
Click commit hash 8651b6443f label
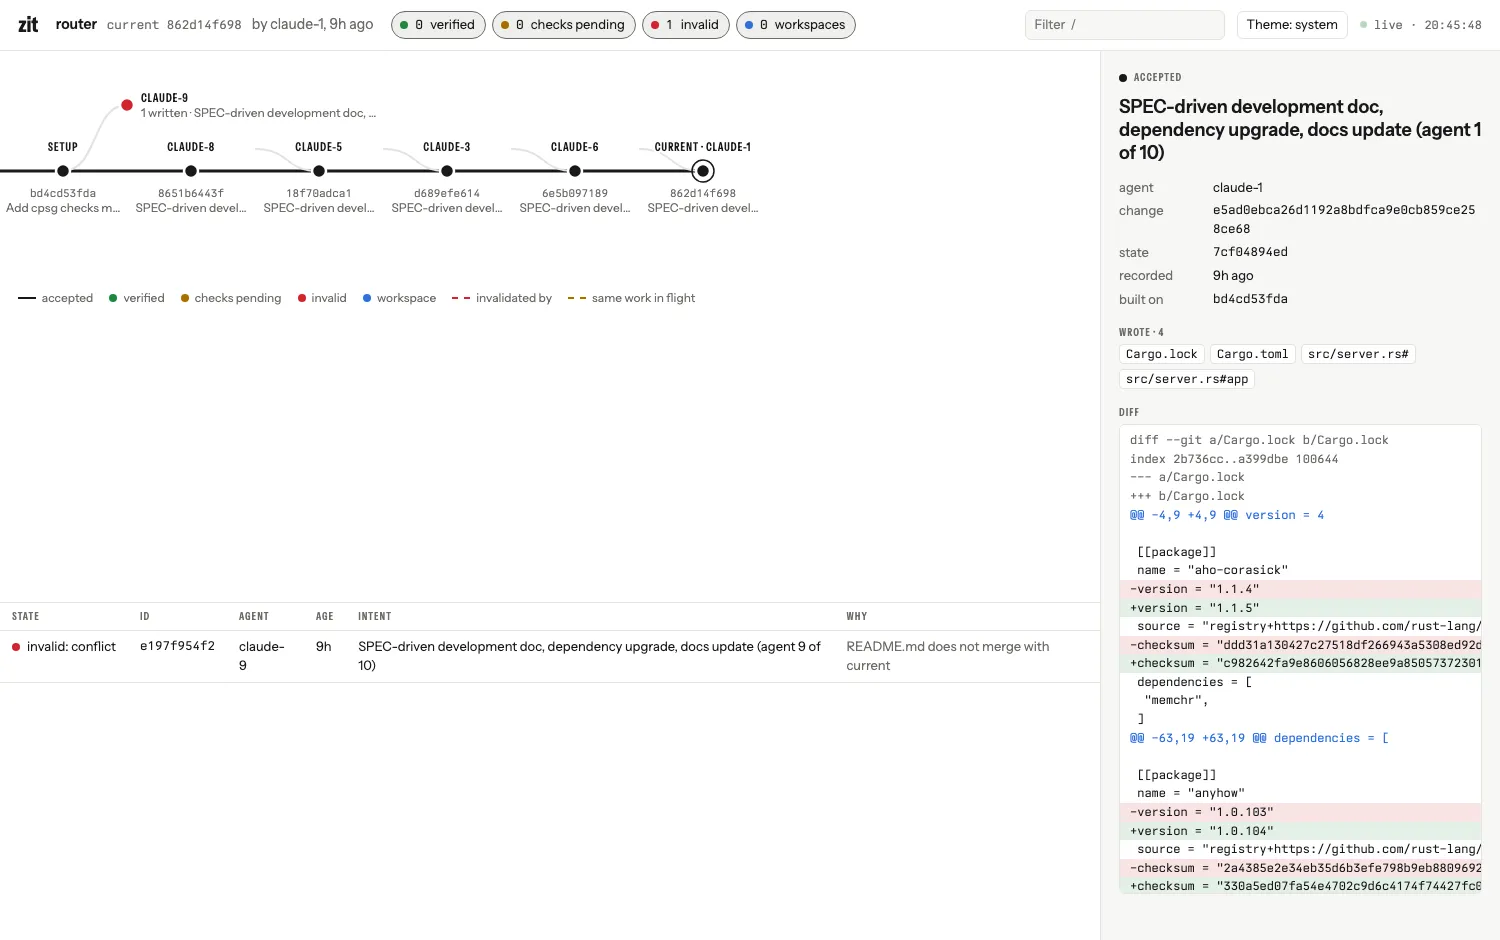[191, 193]
